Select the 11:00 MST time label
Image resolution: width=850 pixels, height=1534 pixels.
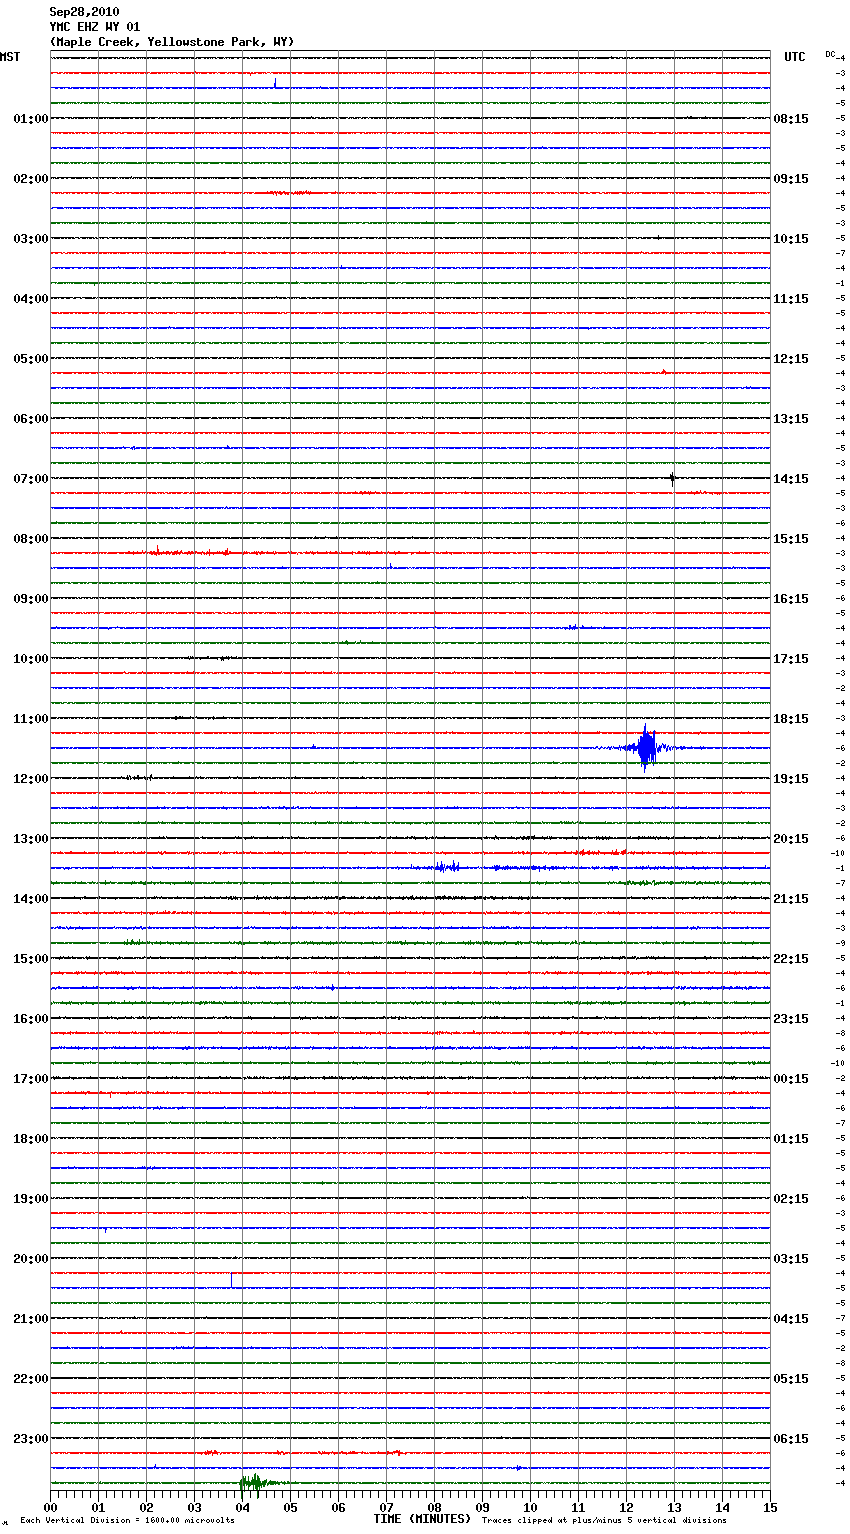pos(30,719)
